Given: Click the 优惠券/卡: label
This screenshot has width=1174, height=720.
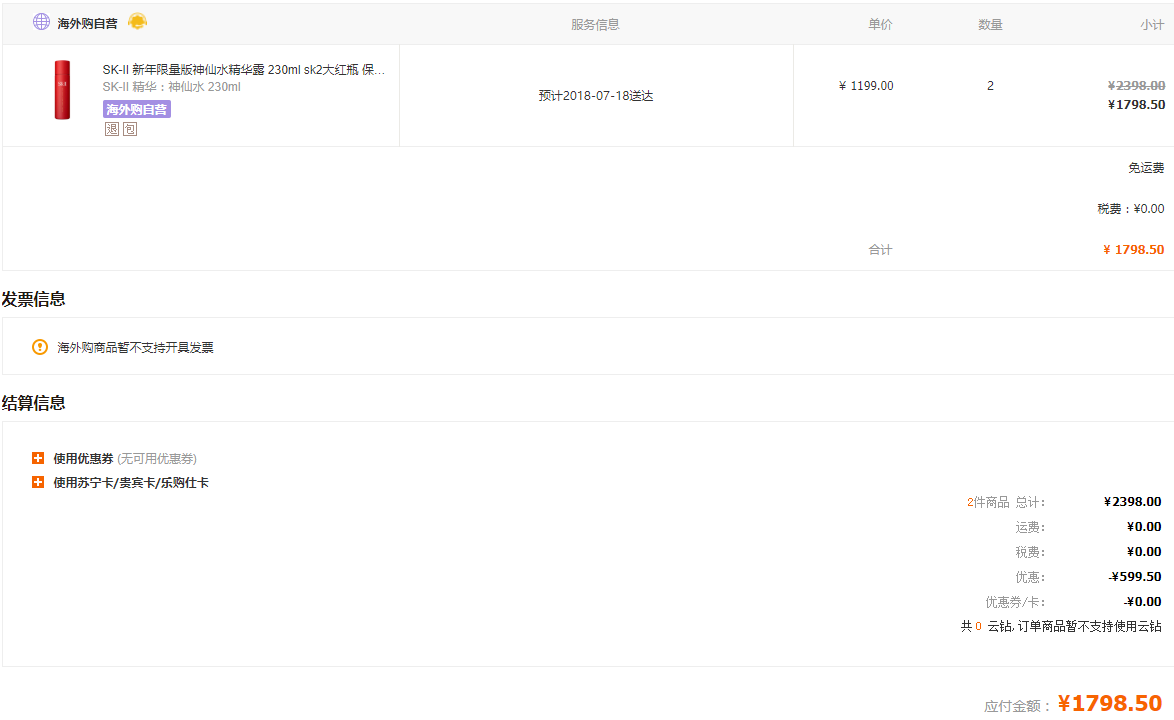Looking at the screenshot, I should click(x=1015, y=602).
